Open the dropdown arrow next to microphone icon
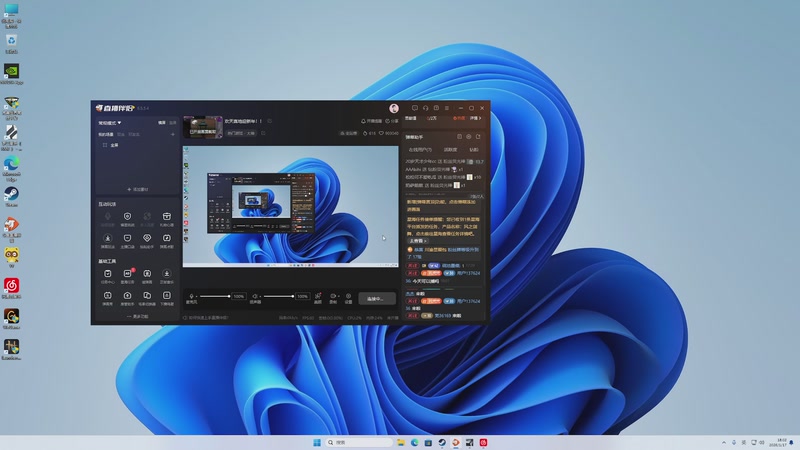 pos(196,296)
